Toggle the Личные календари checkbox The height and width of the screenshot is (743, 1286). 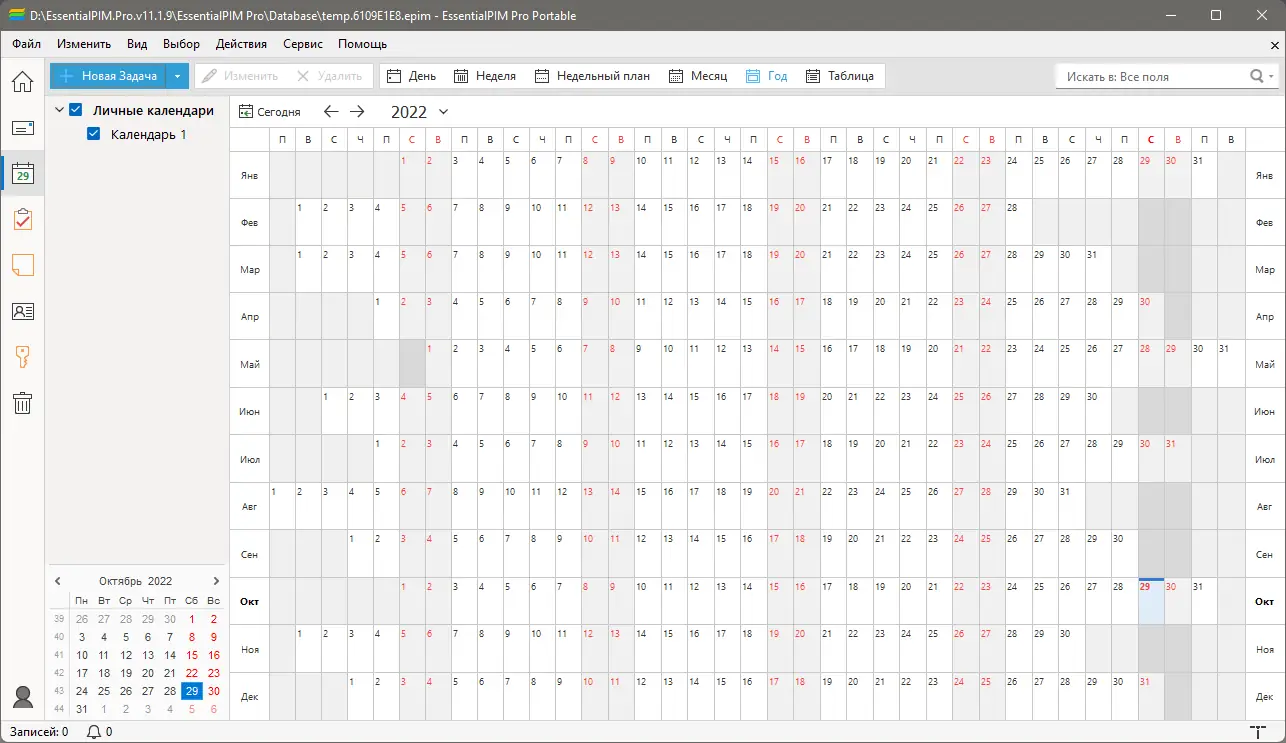tap(76, 110)
